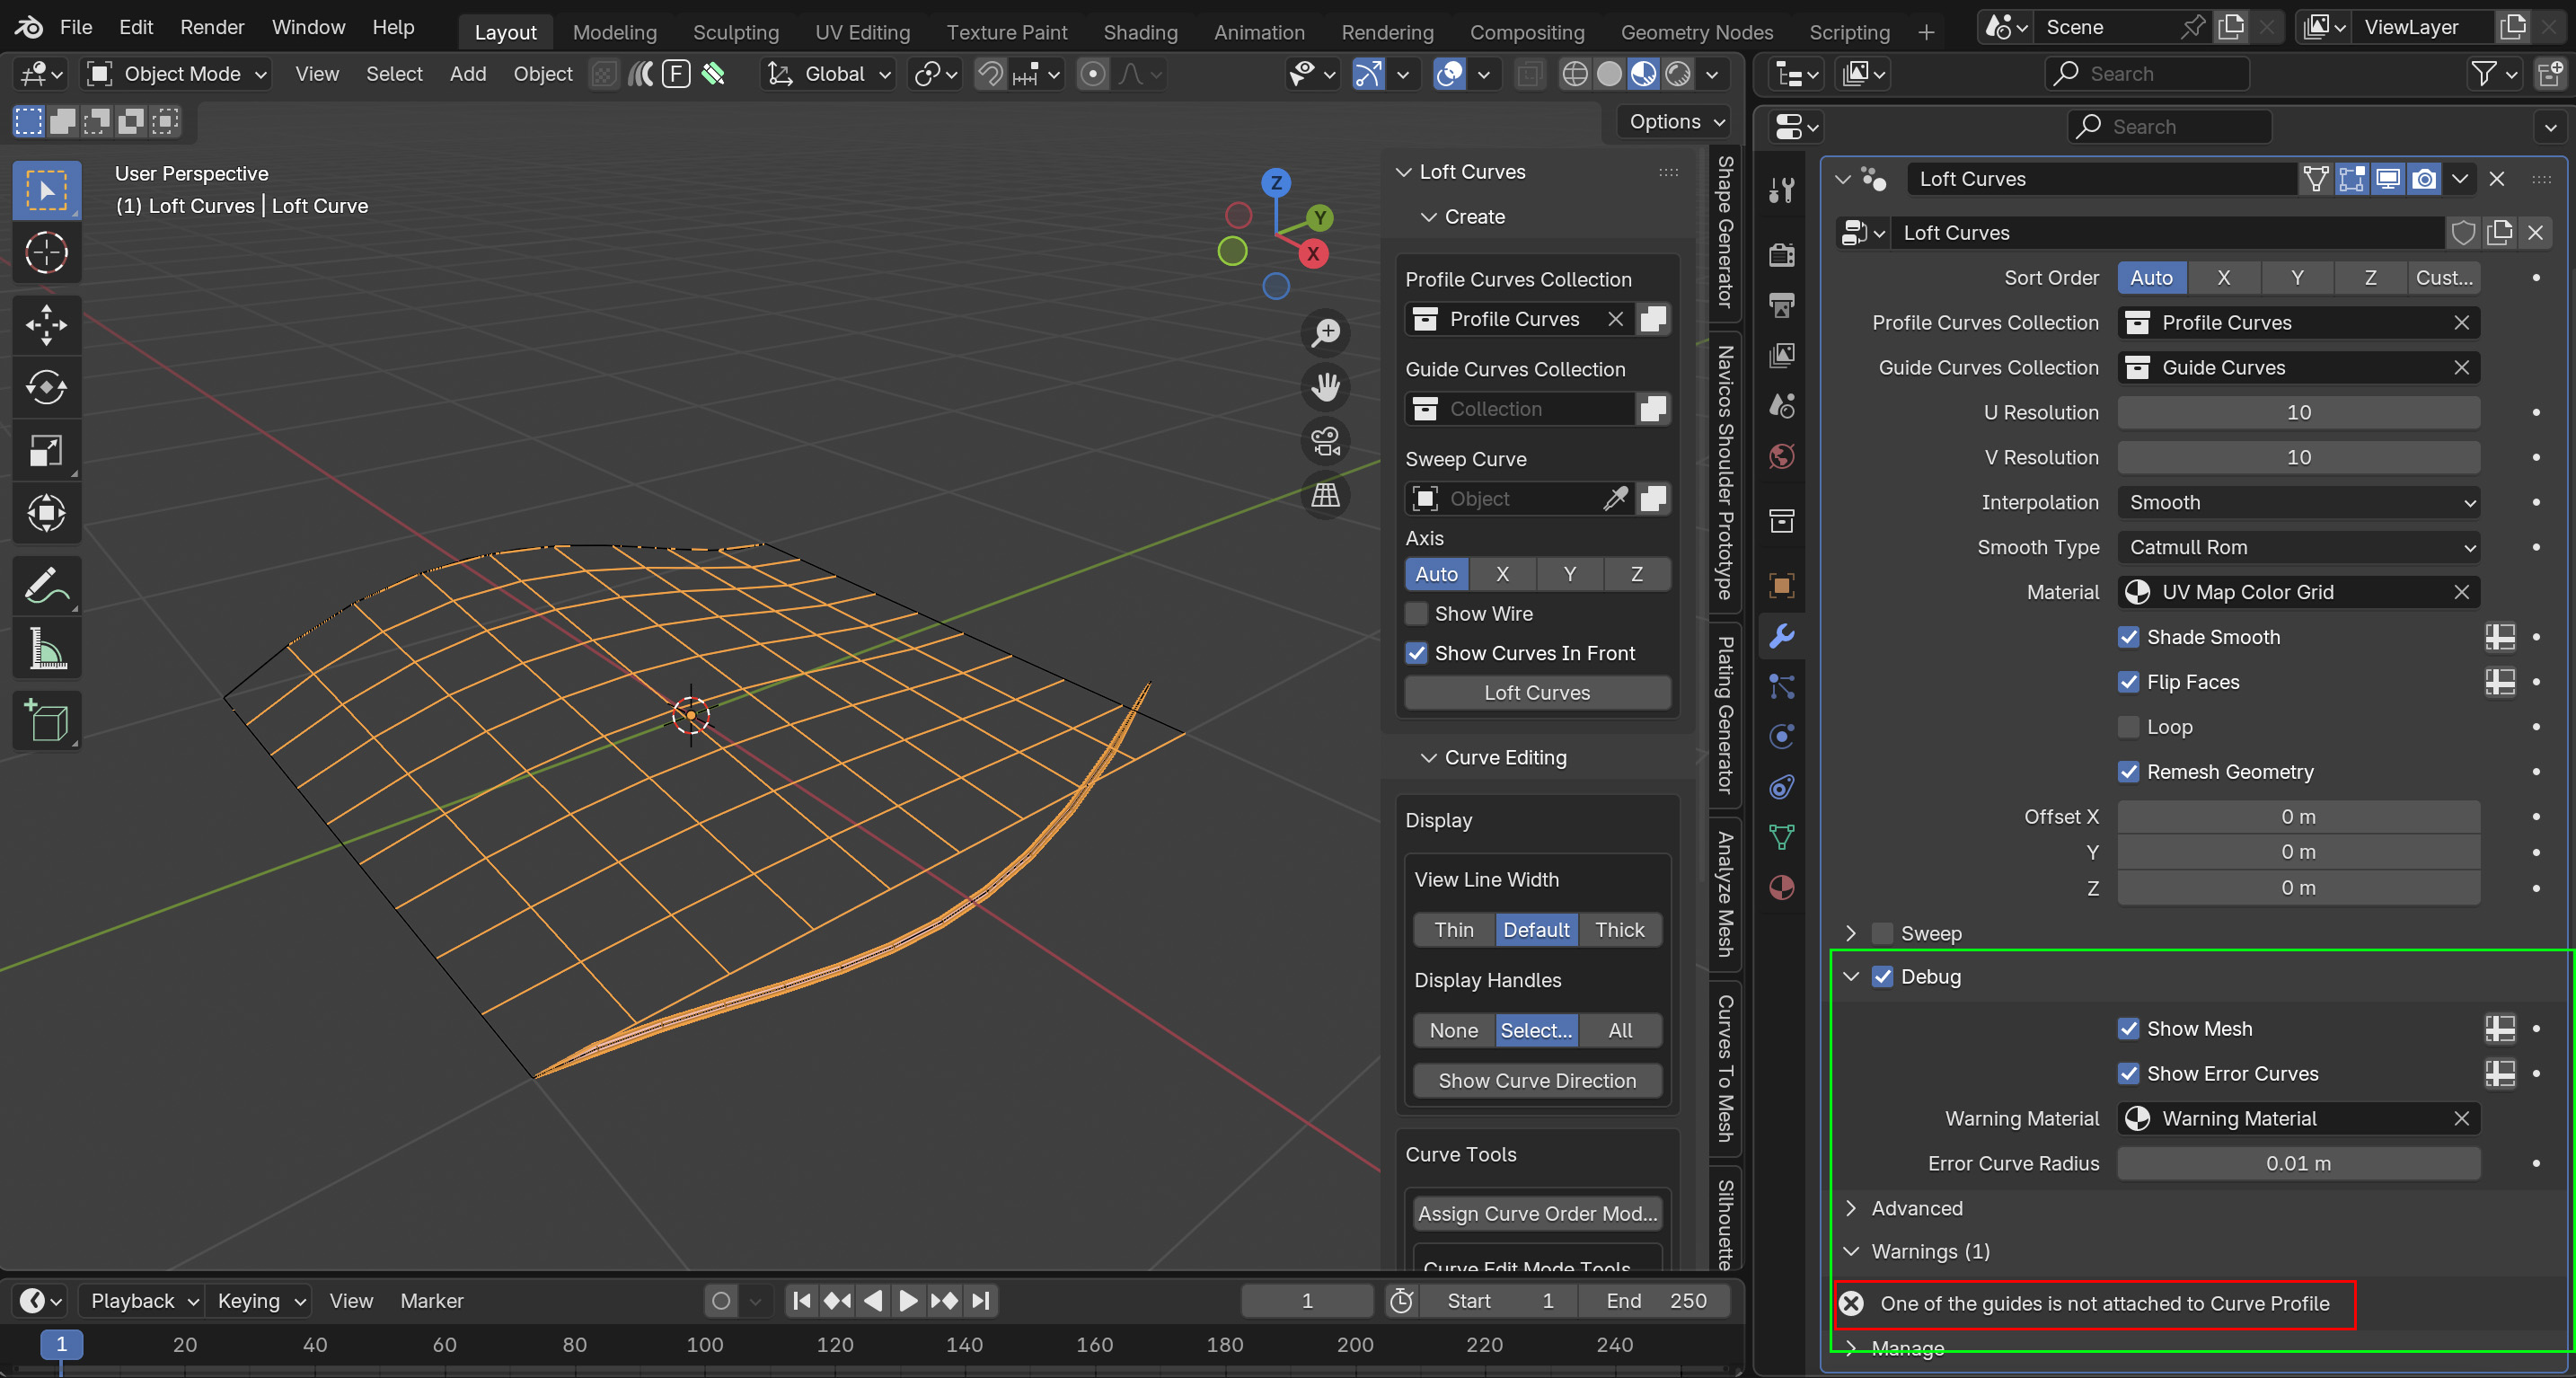Viewport: 2576px width, 1378px height.
Task: Open the Material properties tab
Action: click(x=1782, y=888)
